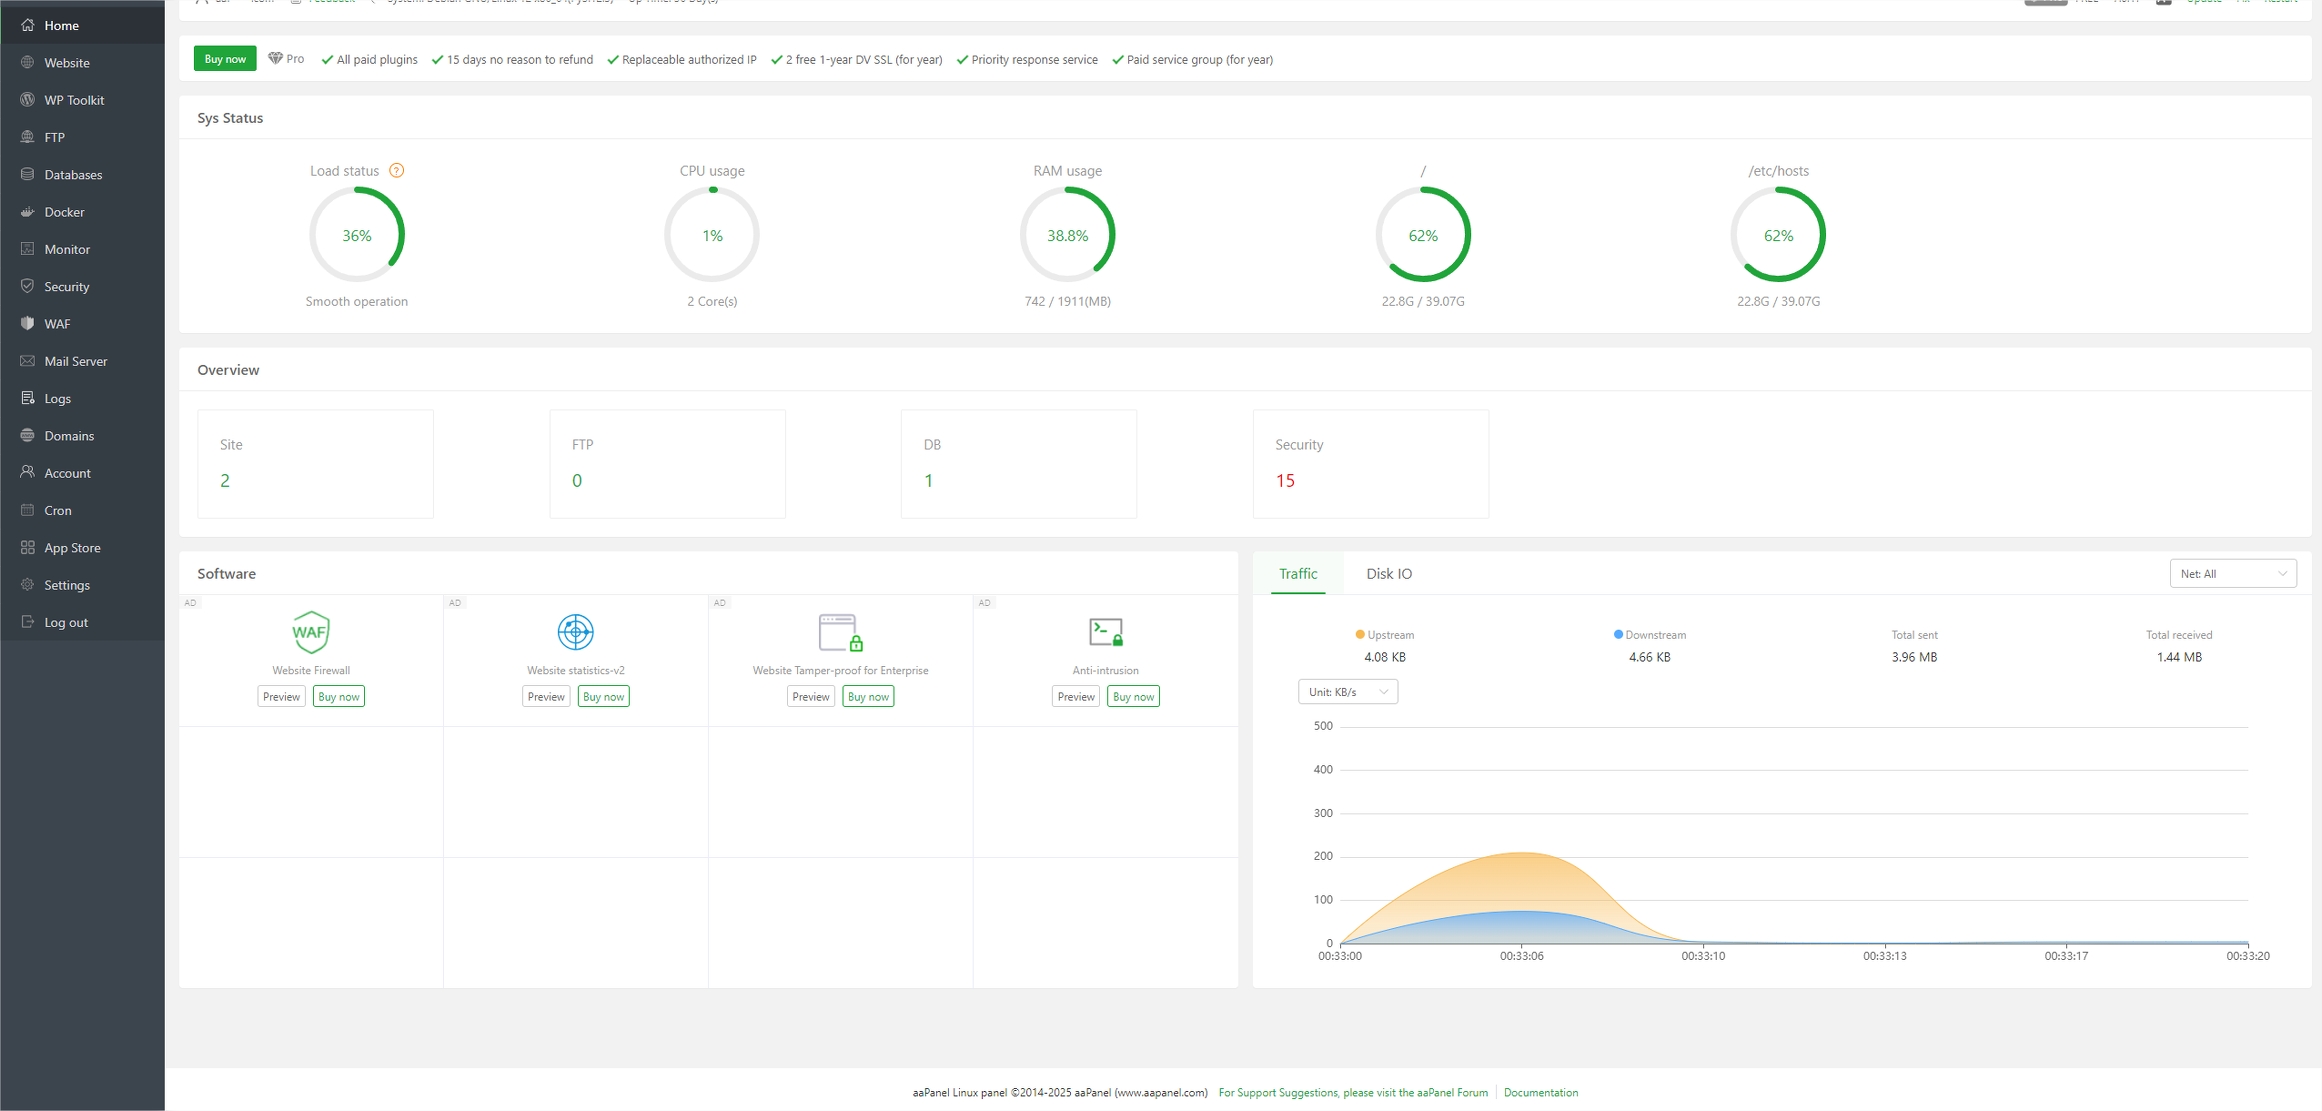Open the Documentation link in the footer
Screen dimensions: 2322x1111
pyautogui.click(x=1541, y=1092)
